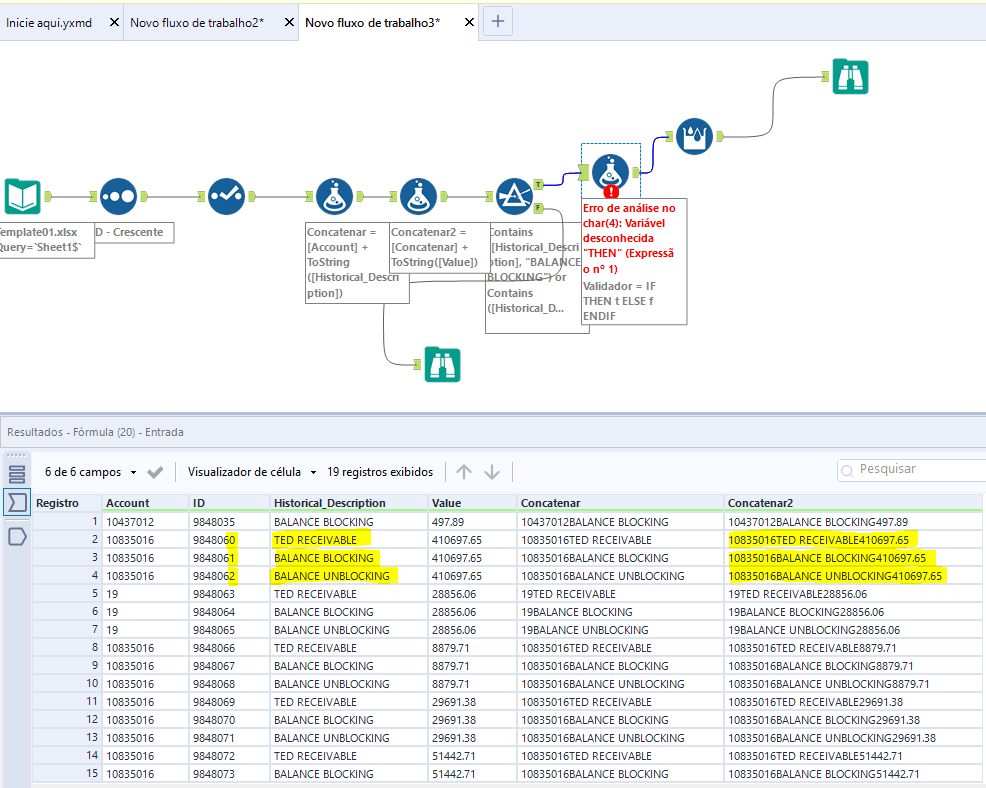The height and width of the screenshot is (788, 986).
Task: Select the Formula tool labeled Concatenar
Action: tap(335, 196)
